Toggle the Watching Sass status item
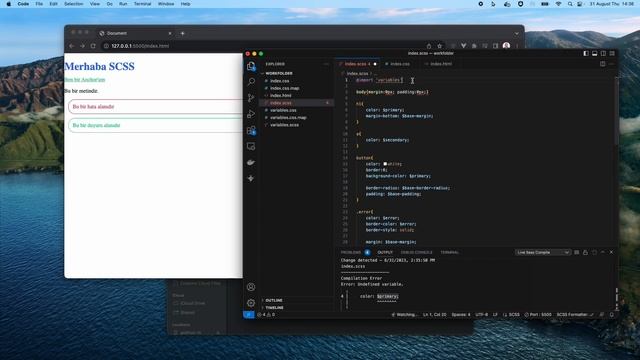Image resolution: width=640 pixels, height=360 pixels. (x=404, y=315)
